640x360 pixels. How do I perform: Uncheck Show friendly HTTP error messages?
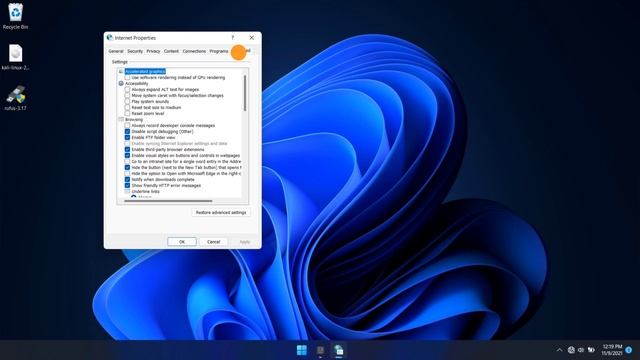coord(127,185)
